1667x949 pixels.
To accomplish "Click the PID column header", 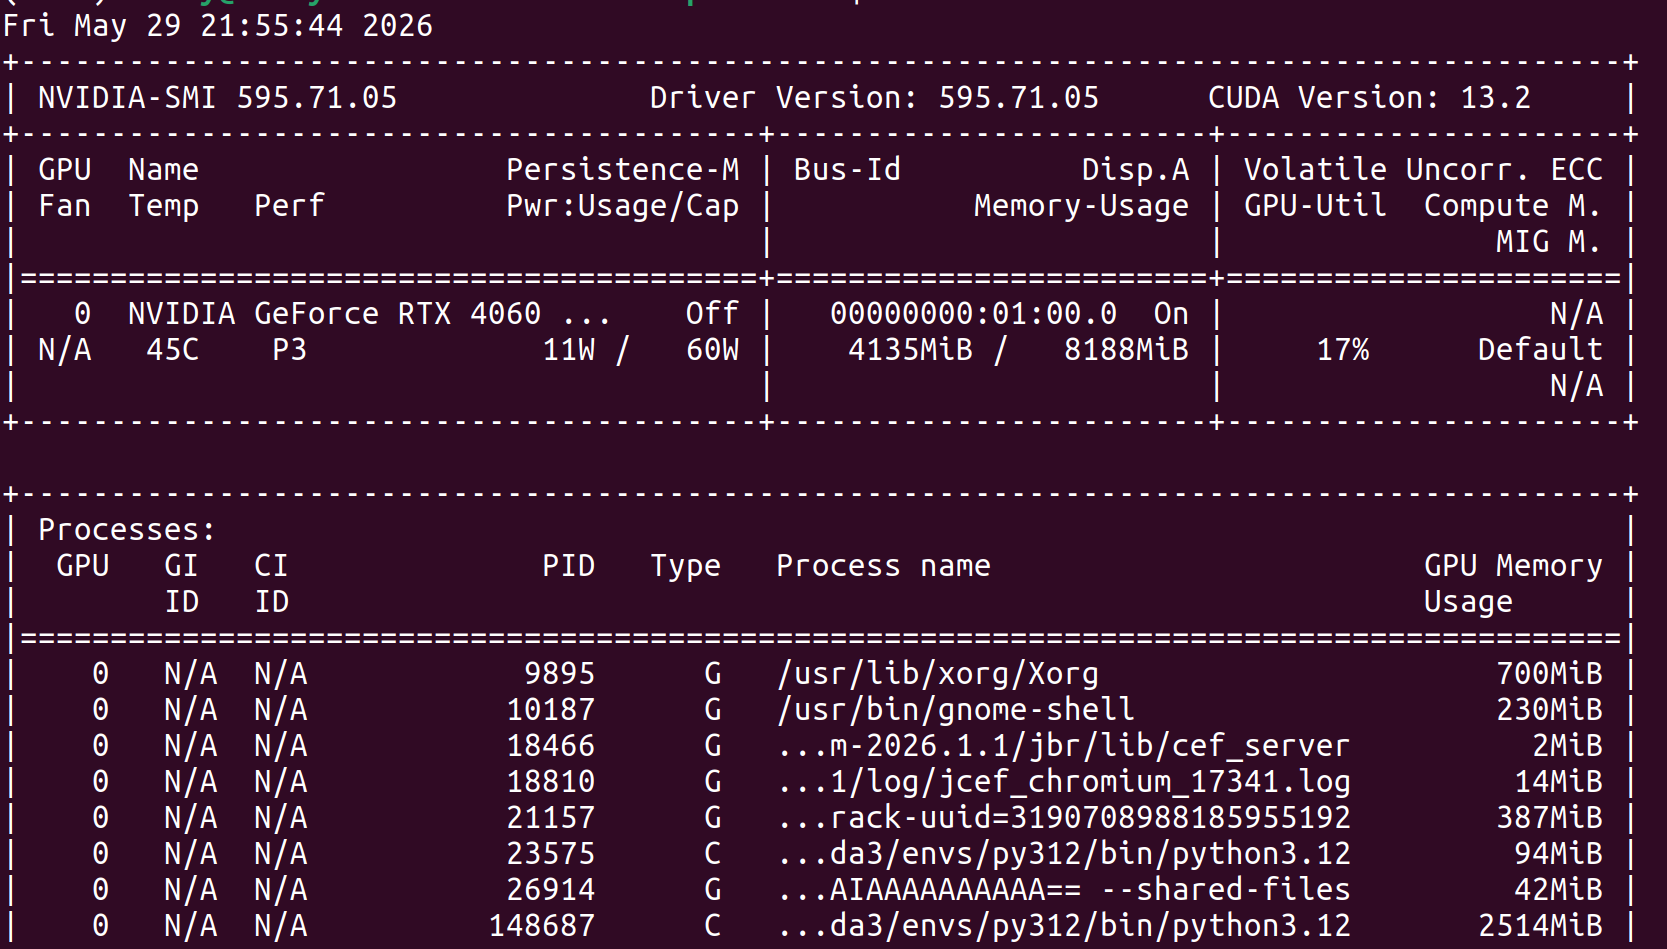I will point(568,566).
